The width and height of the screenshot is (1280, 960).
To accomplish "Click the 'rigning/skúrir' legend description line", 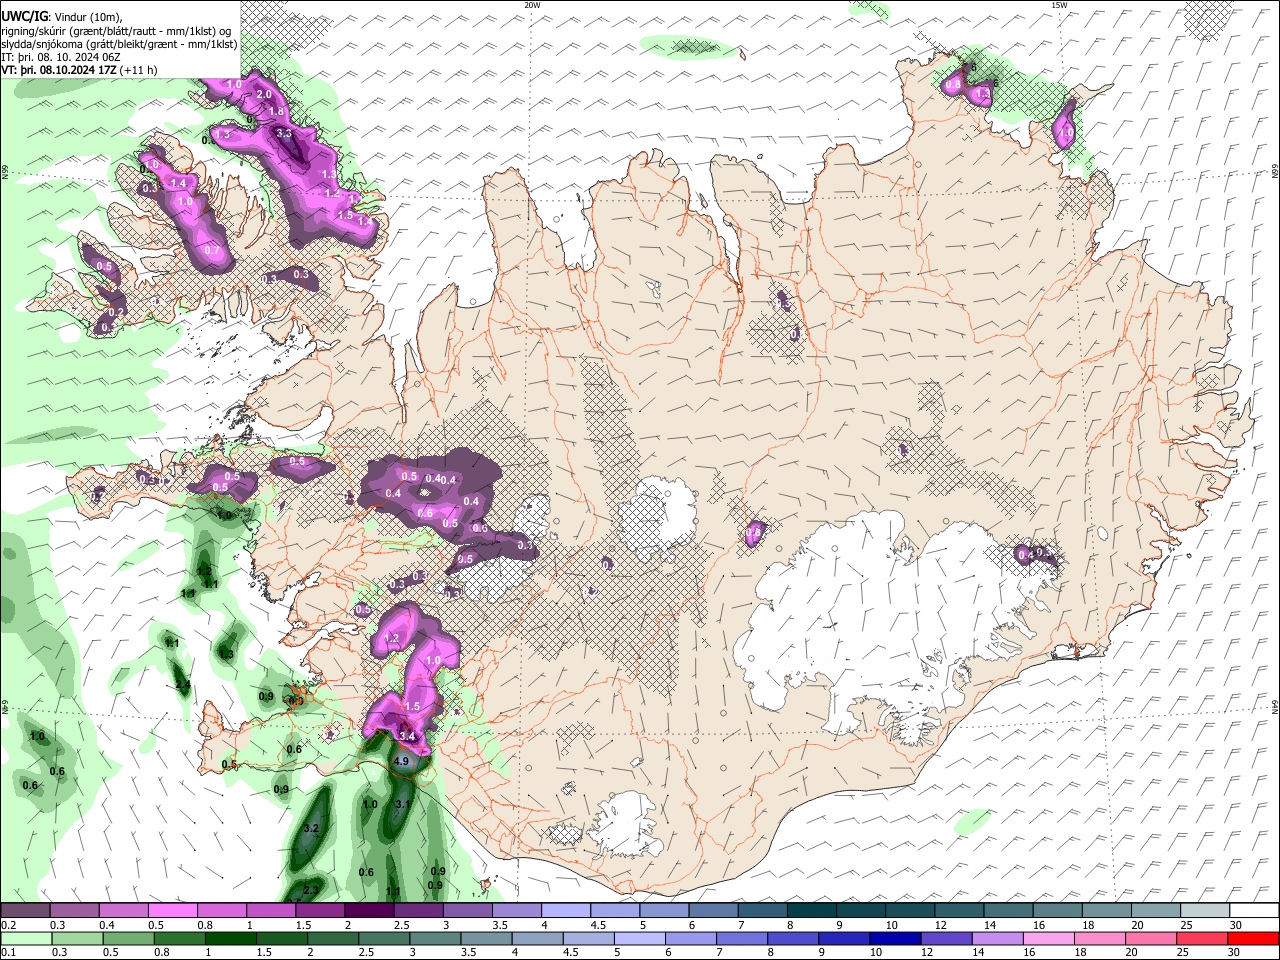I will 116,30.
